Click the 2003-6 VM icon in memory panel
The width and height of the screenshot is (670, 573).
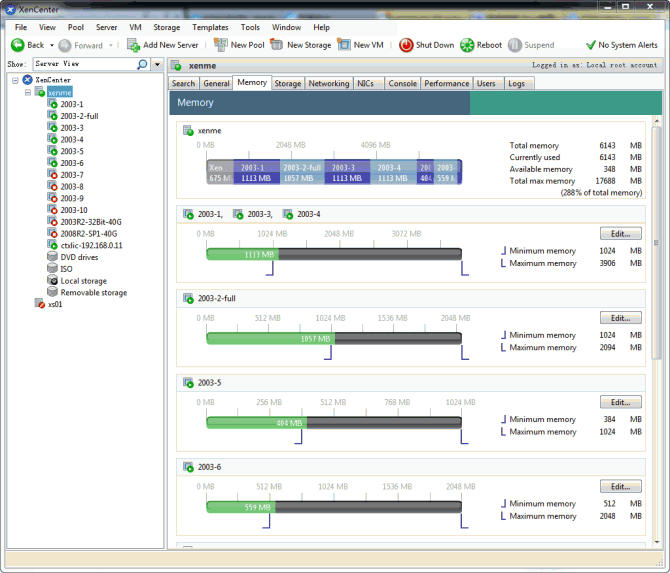pyautogui.click(x=188, y=467)
